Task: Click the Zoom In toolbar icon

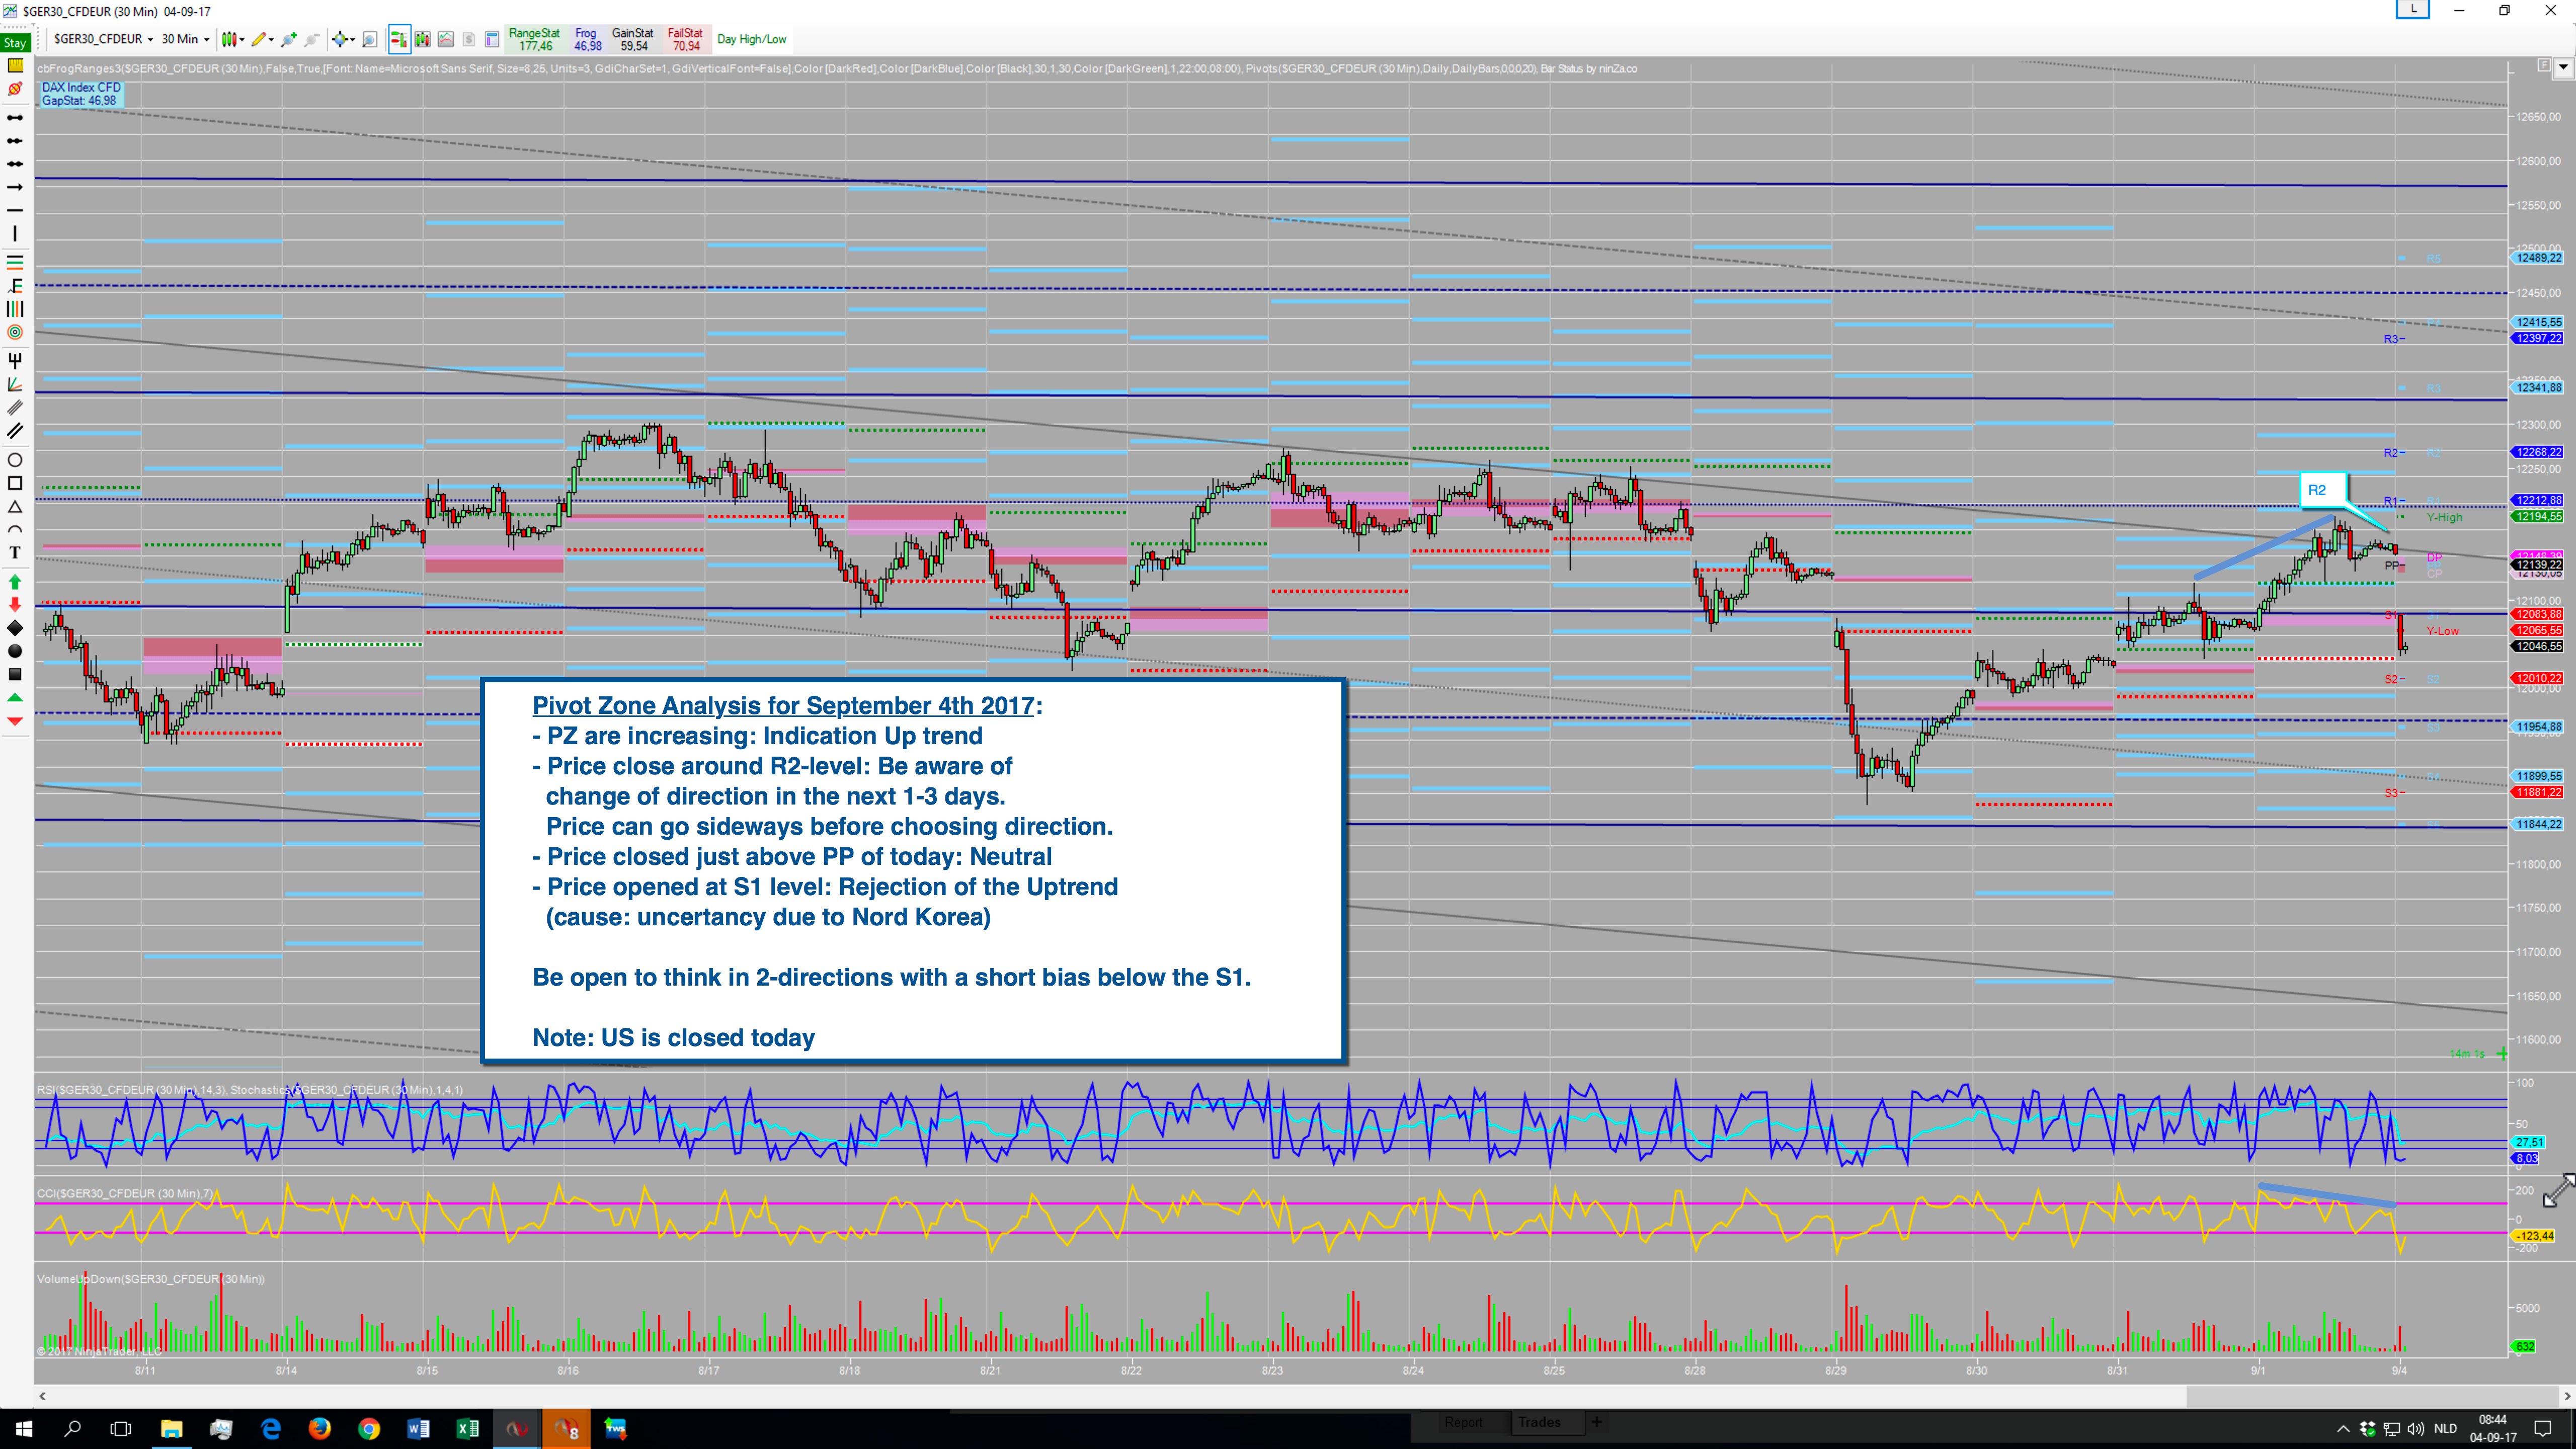Action: (289, 39)
